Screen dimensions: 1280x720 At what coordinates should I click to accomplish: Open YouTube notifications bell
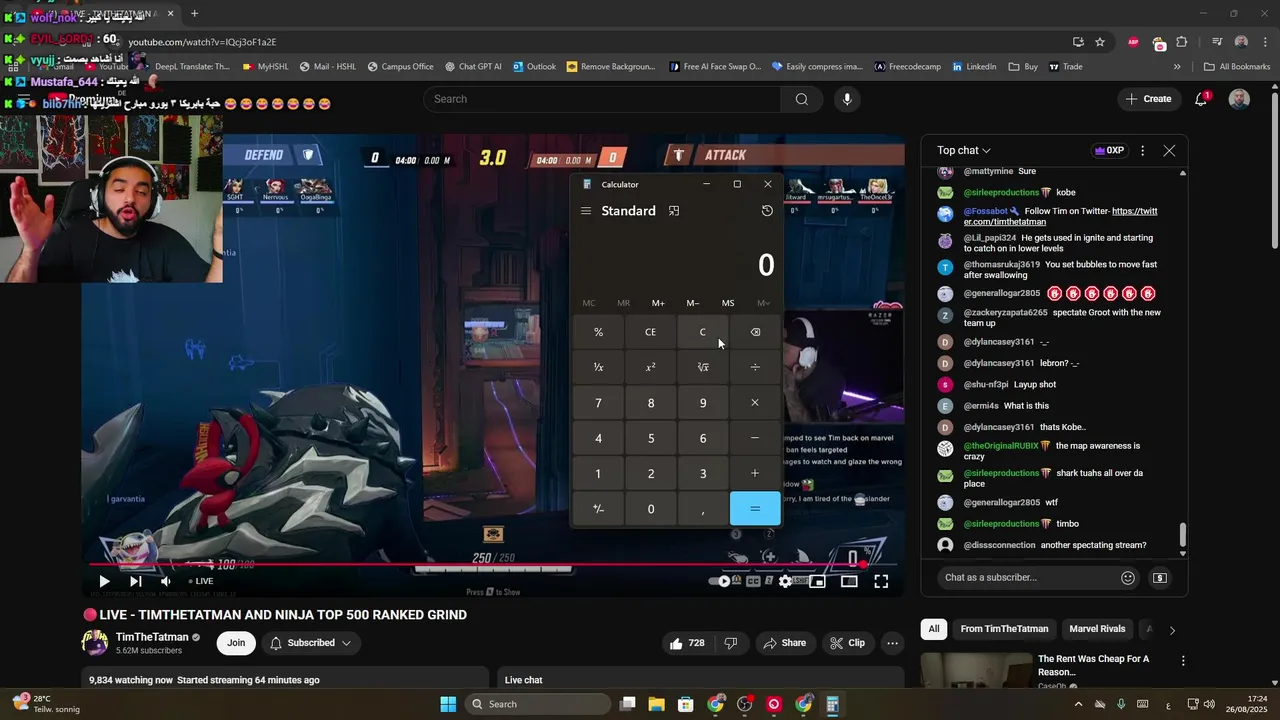pyautogui.click(x=1202, y=99)
